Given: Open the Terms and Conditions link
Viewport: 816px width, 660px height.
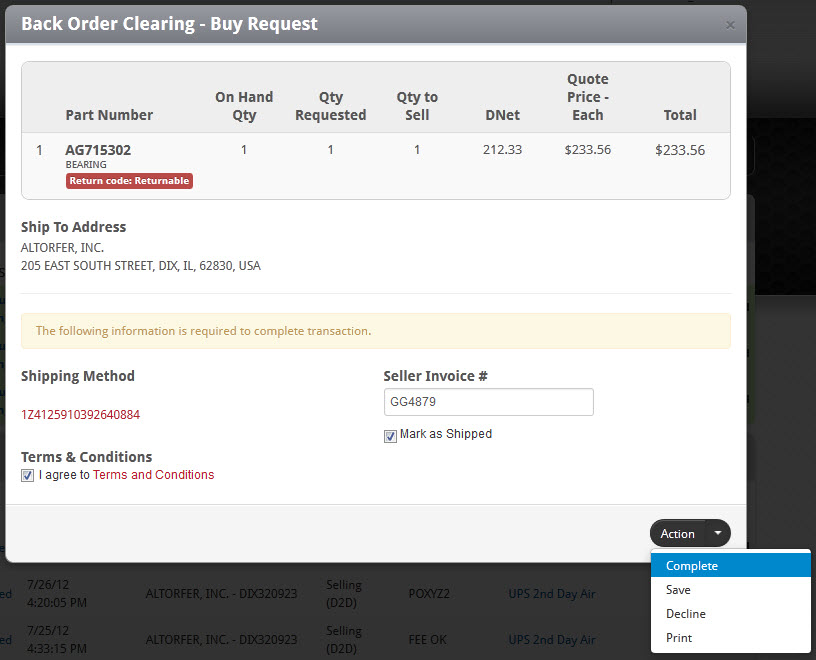Looking at the screenshot, I should (x=153, y=474).
